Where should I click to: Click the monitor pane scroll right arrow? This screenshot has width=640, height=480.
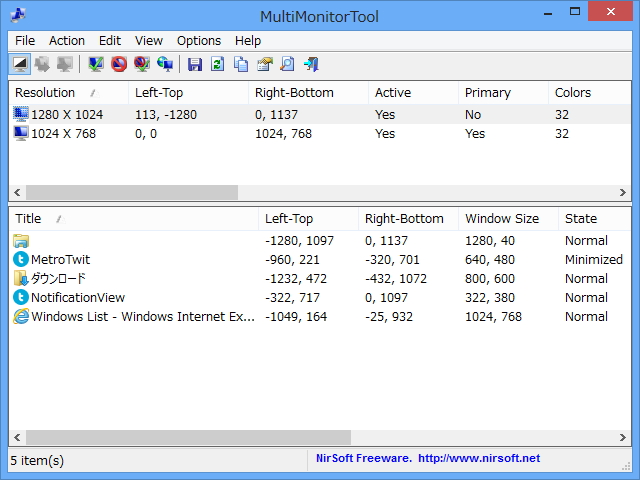coord(622,192)
